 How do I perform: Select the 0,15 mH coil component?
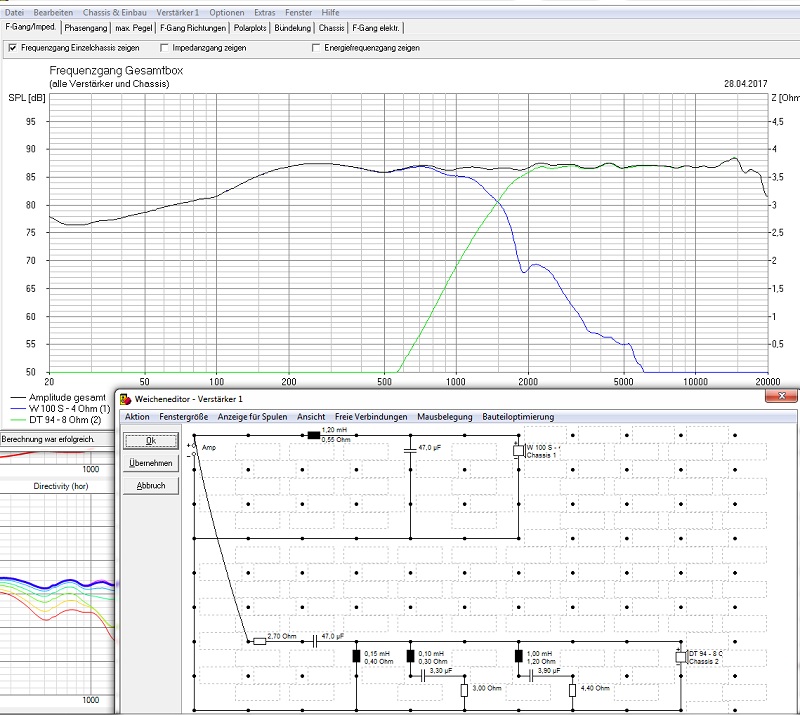[356, 656]
